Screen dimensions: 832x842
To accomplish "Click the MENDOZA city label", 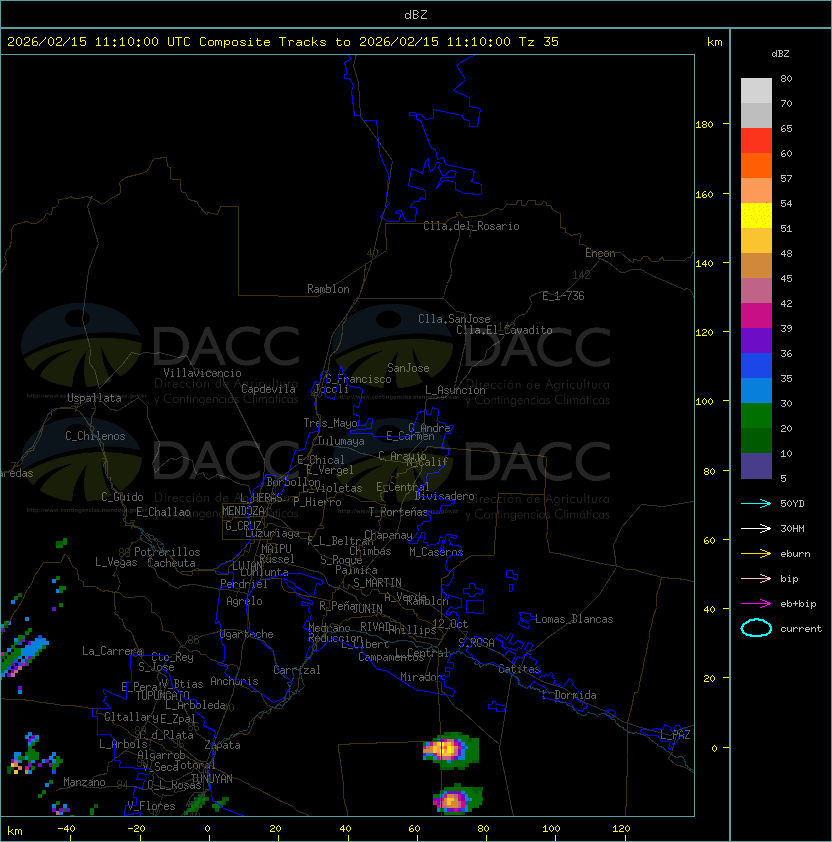I will pyautogui.click(x=243, y=511).
